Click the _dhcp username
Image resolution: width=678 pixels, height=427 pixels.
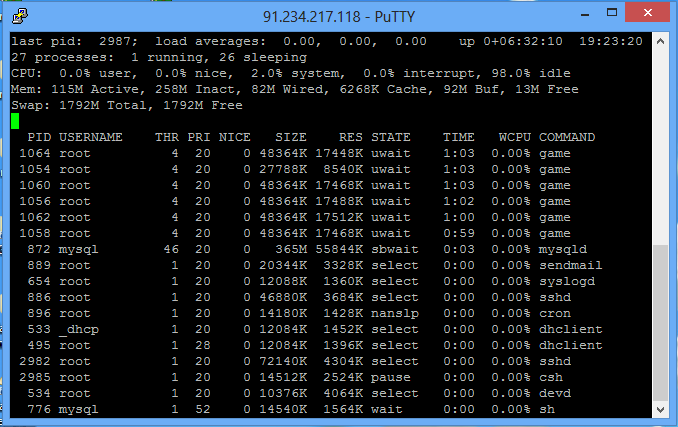79,330
